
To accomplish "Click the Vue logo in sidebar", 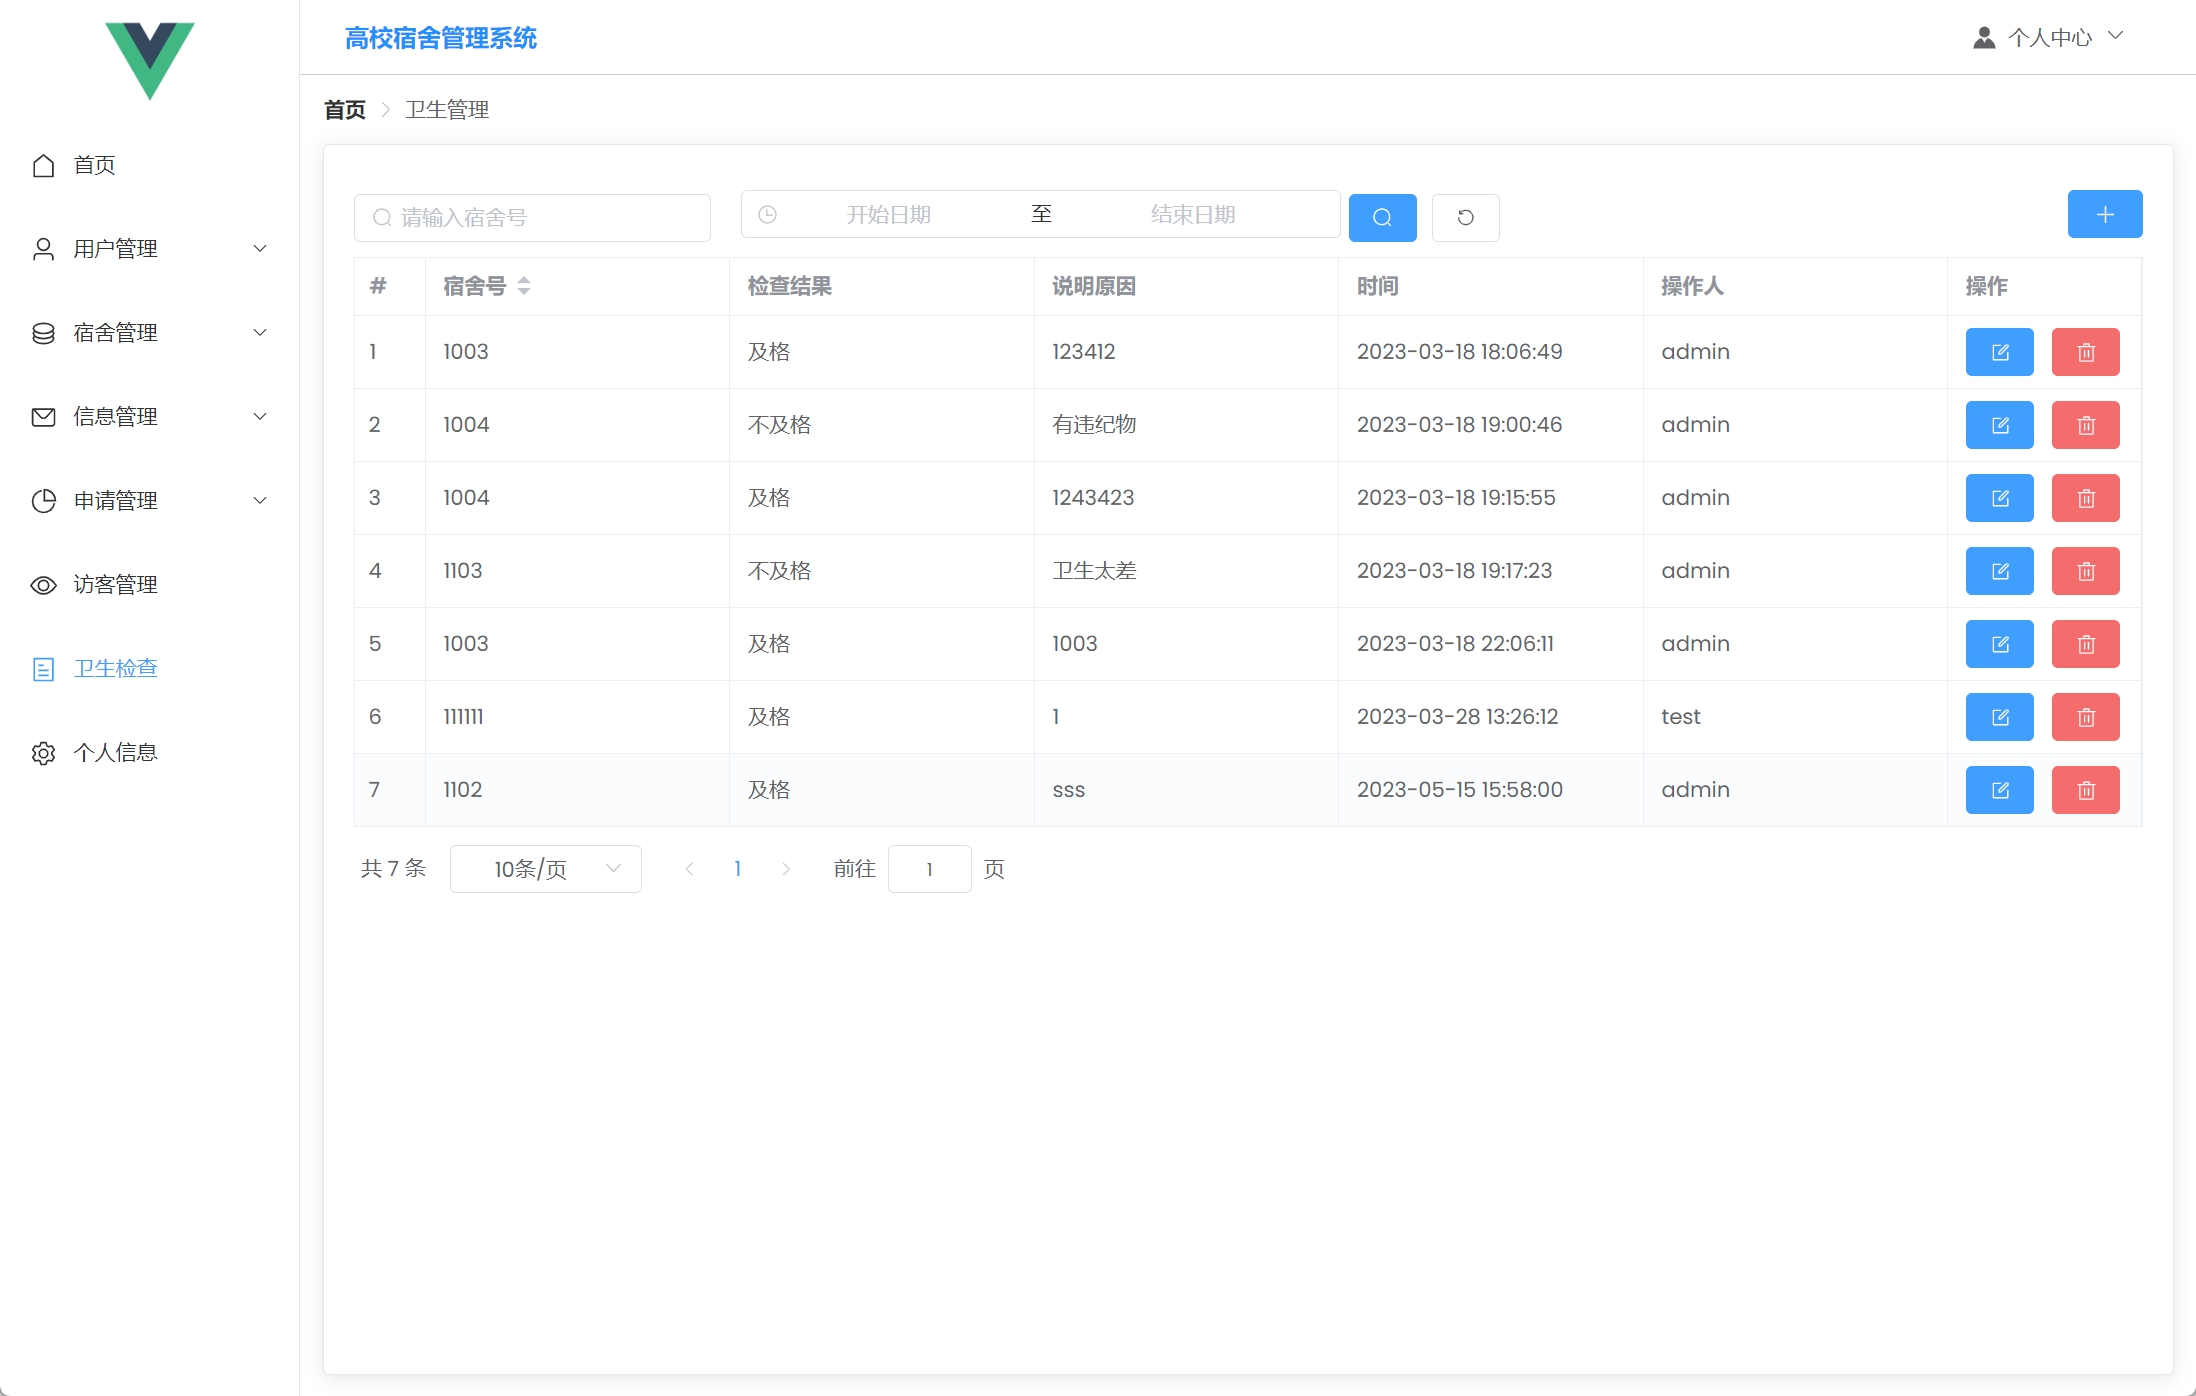I will point(150,60).
